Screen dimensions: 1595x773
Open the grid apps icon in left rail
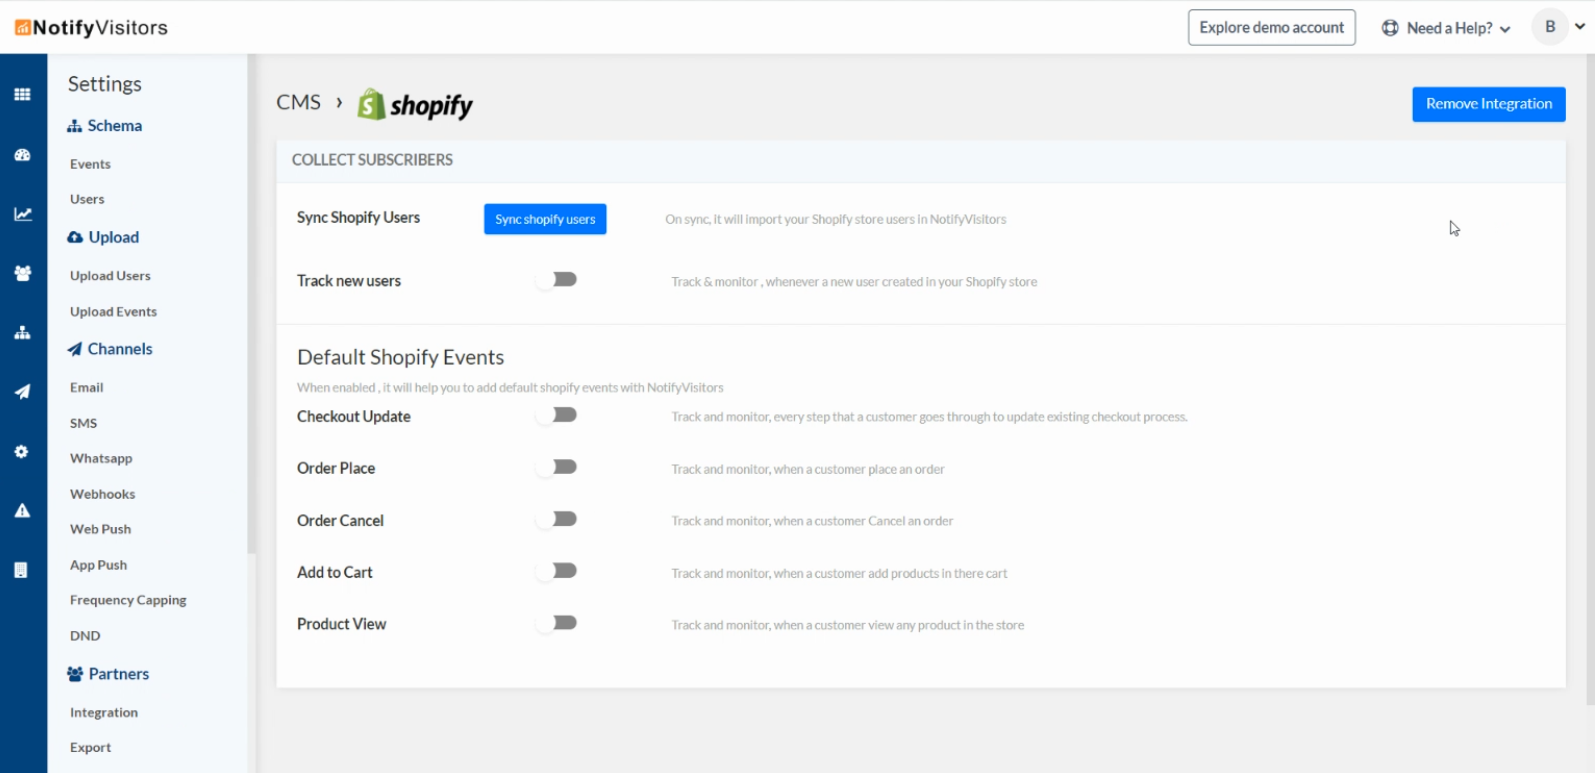(22, 95)
